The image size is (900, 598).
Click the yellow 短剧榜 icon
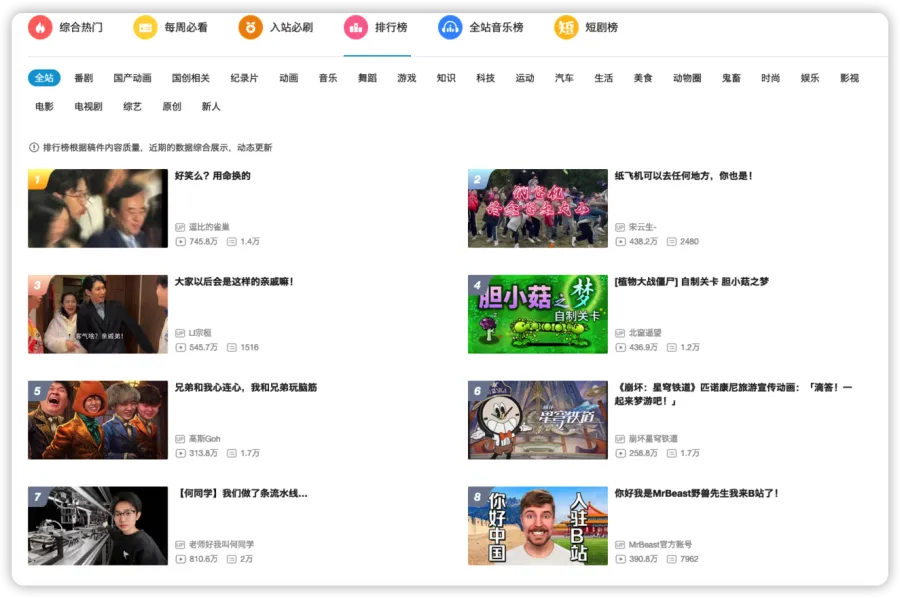[x=566, y=28]
